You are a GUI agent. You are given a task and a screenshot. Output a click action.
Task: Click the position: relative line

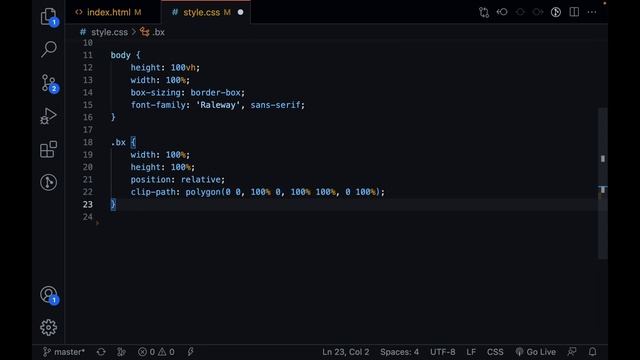(178, 180)
